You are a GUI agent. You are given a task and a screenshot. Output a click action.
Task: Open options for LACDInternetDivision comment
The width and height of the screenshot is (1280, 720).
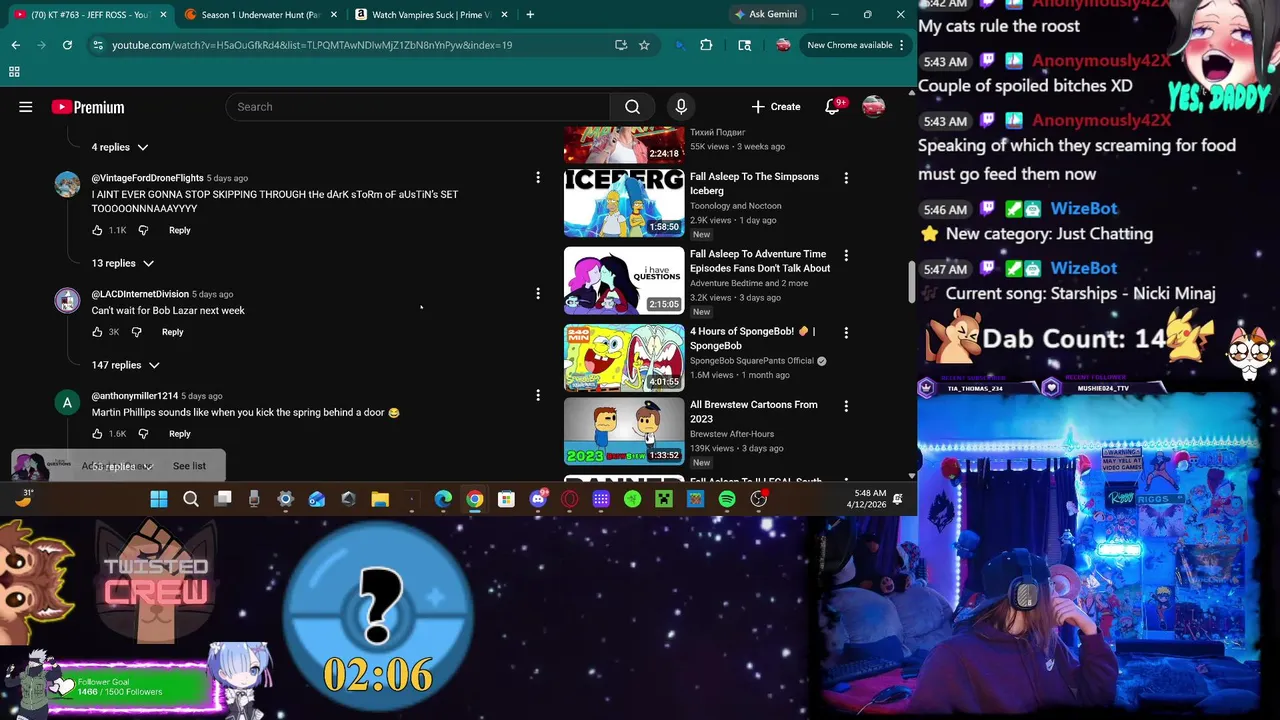point(538,294)
